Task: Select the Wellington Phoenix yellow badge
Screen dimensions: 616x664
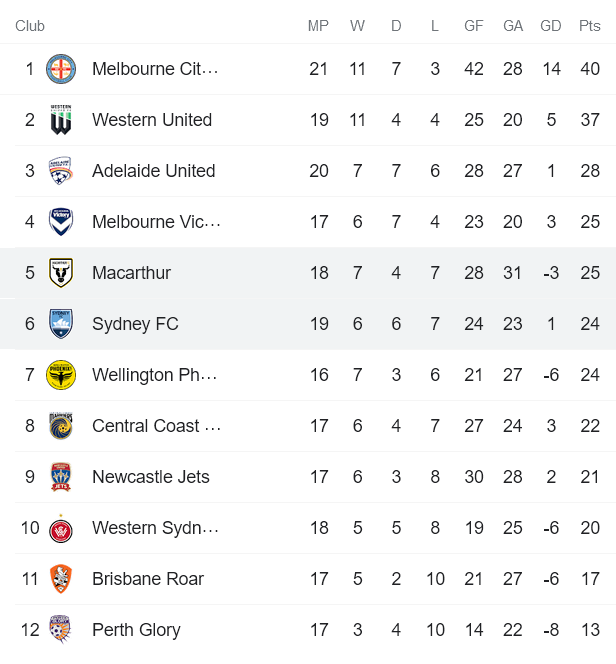Action: click(61, 375)
